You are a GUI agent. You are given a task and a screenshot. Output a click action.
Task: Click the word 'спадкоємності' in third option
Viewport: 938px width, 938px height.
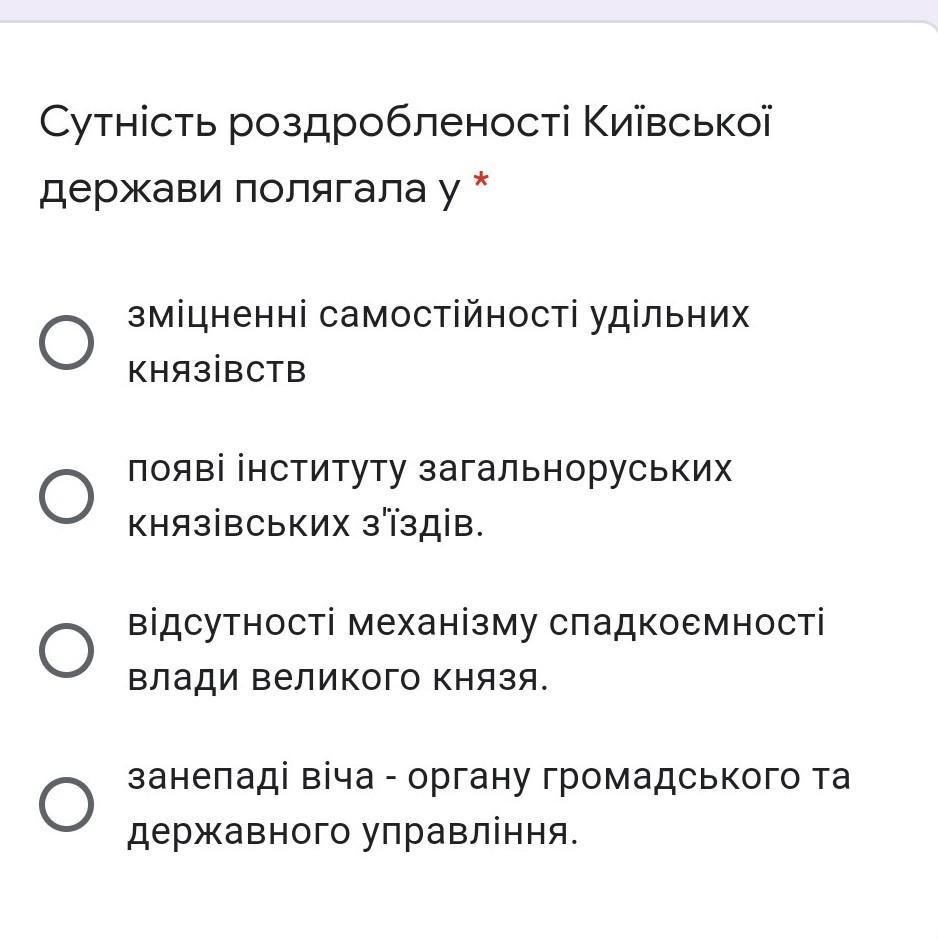pyautogui.click(x=688, y=623)
